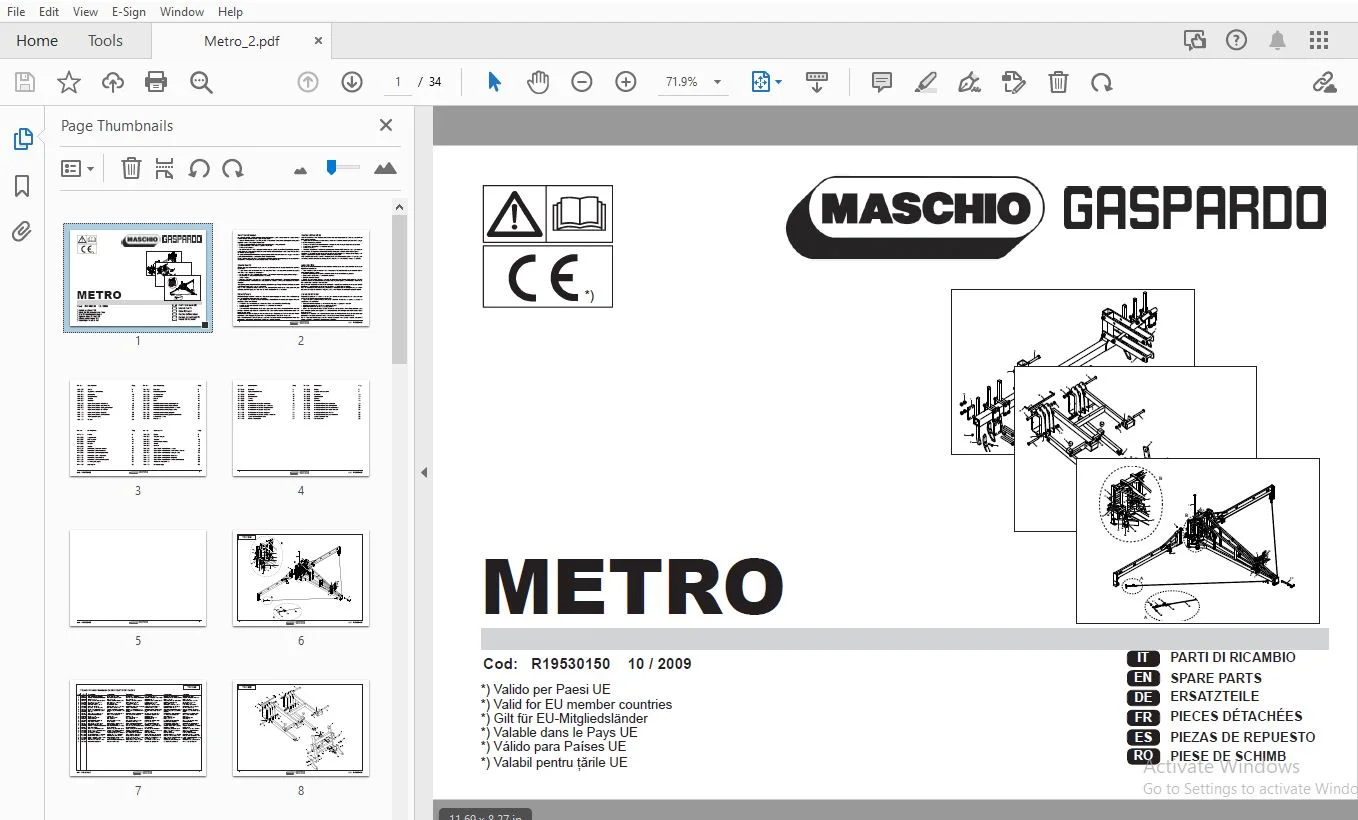Rotate thumbnails clockwise
The width and height of the screenshot is (1358, 820).
233,168
